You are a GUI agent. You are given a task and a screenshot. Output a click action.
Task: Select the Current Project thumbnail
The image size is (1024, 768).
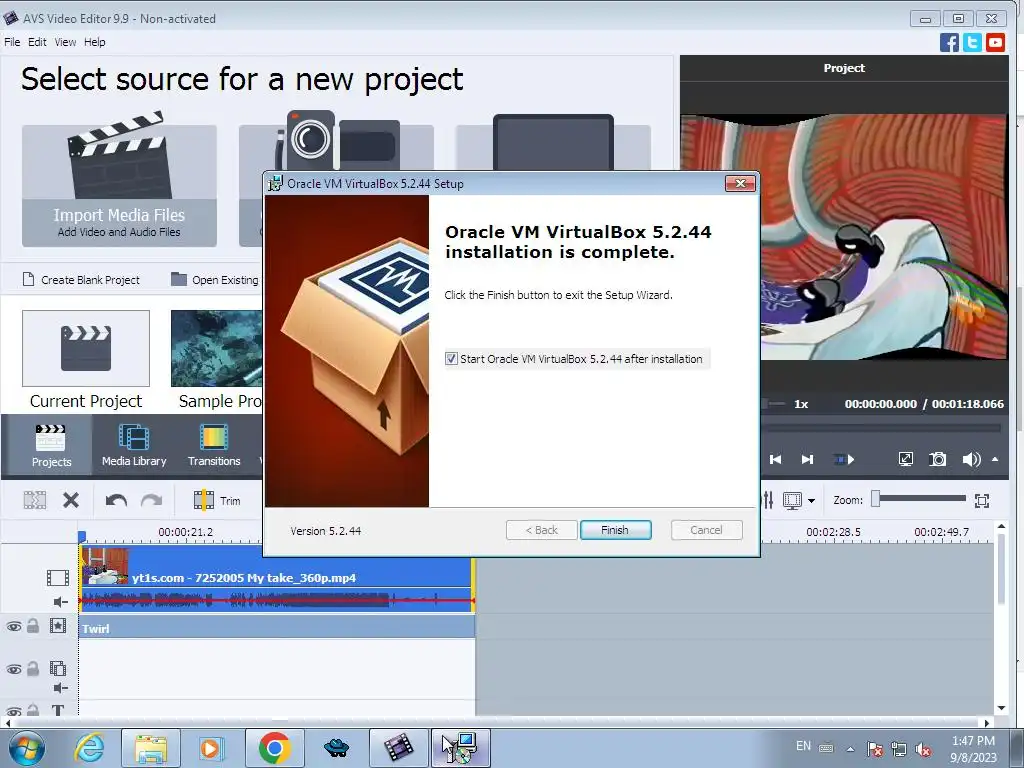coord(86,349)
